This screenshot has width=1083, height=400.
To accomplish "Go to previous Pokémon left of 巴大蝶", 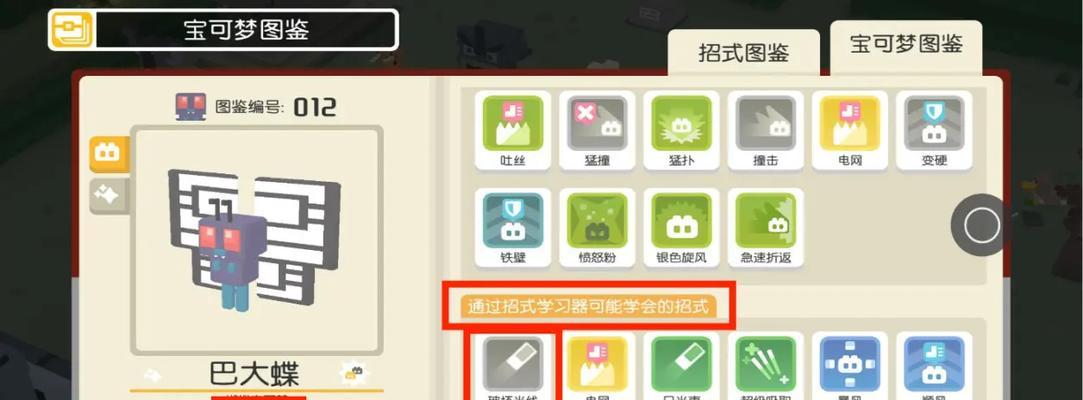I will pos(152,374).
